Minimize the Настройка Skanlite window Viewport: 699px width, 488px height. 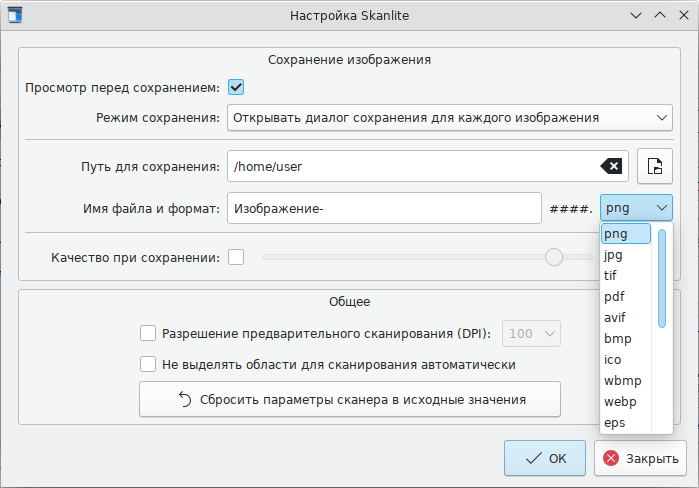(636, 16)
